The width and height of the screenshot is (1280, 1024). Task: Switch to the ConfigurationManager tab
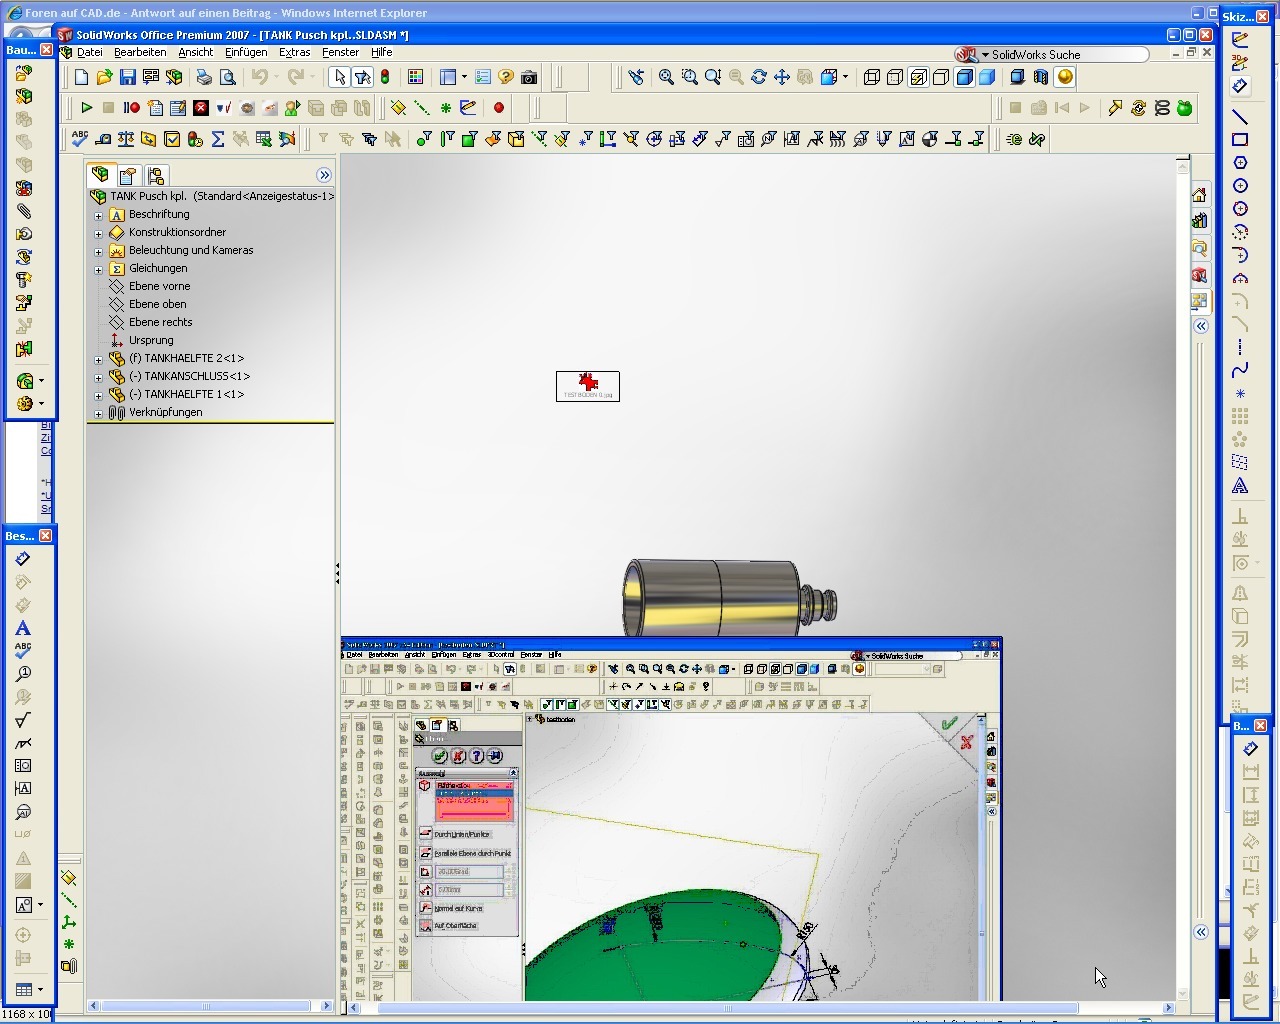click(x=156, y=176)
